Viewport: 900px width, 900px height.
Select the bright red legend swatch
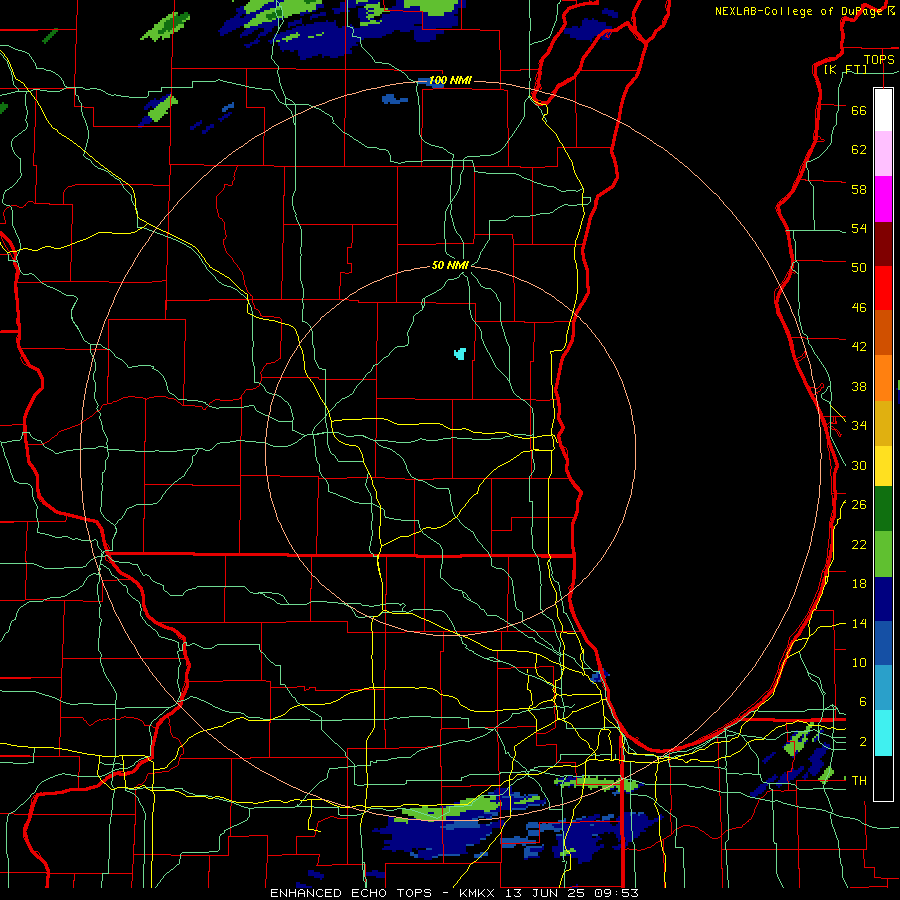[883, 288]
